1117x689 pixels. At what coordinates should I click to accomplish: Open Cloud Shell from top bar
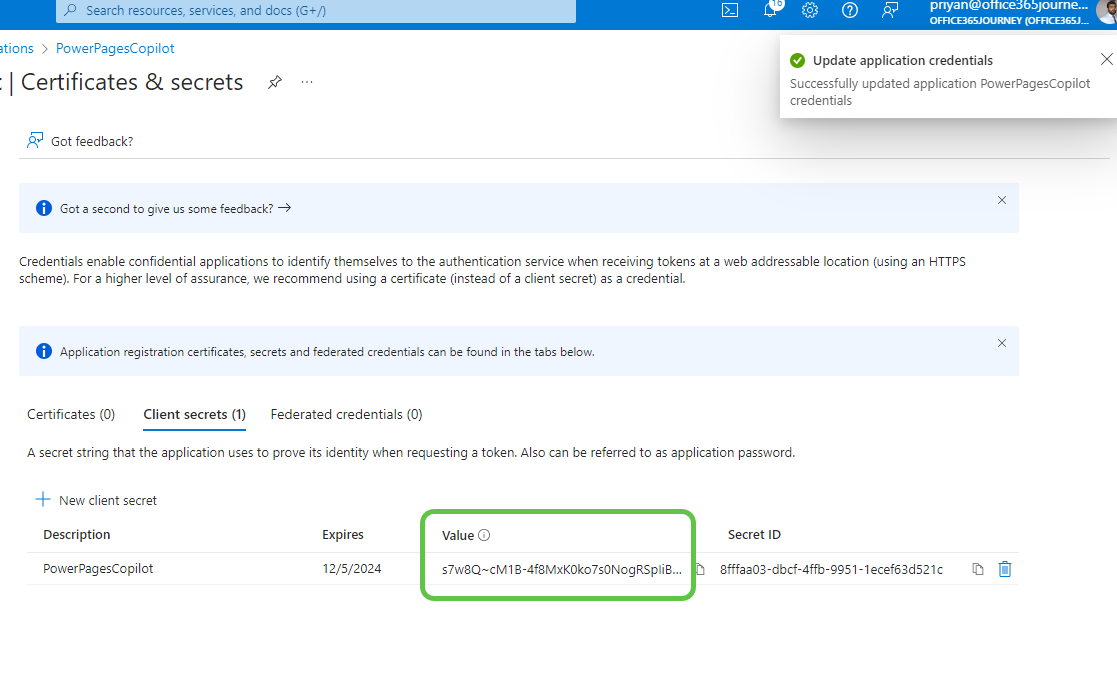[730, 10]
